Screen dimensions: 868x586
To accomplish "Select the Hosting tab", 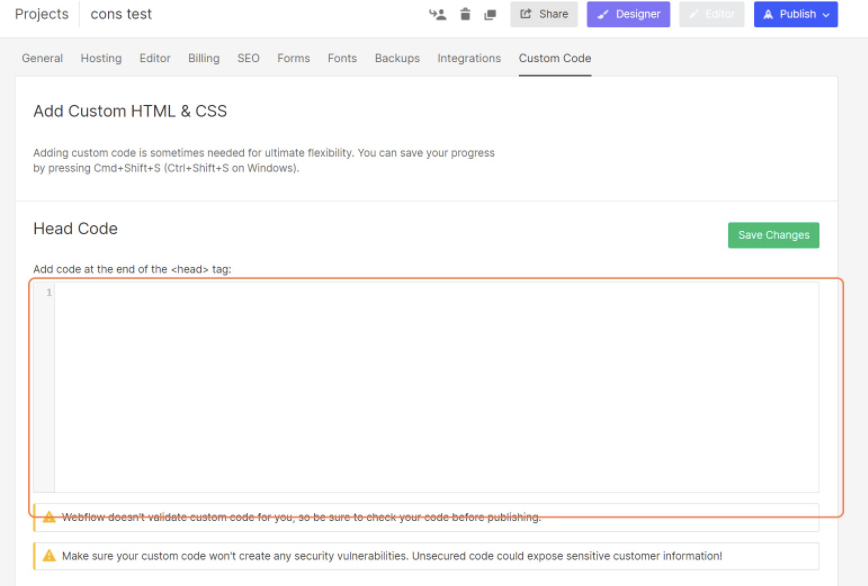I will 101,58.
